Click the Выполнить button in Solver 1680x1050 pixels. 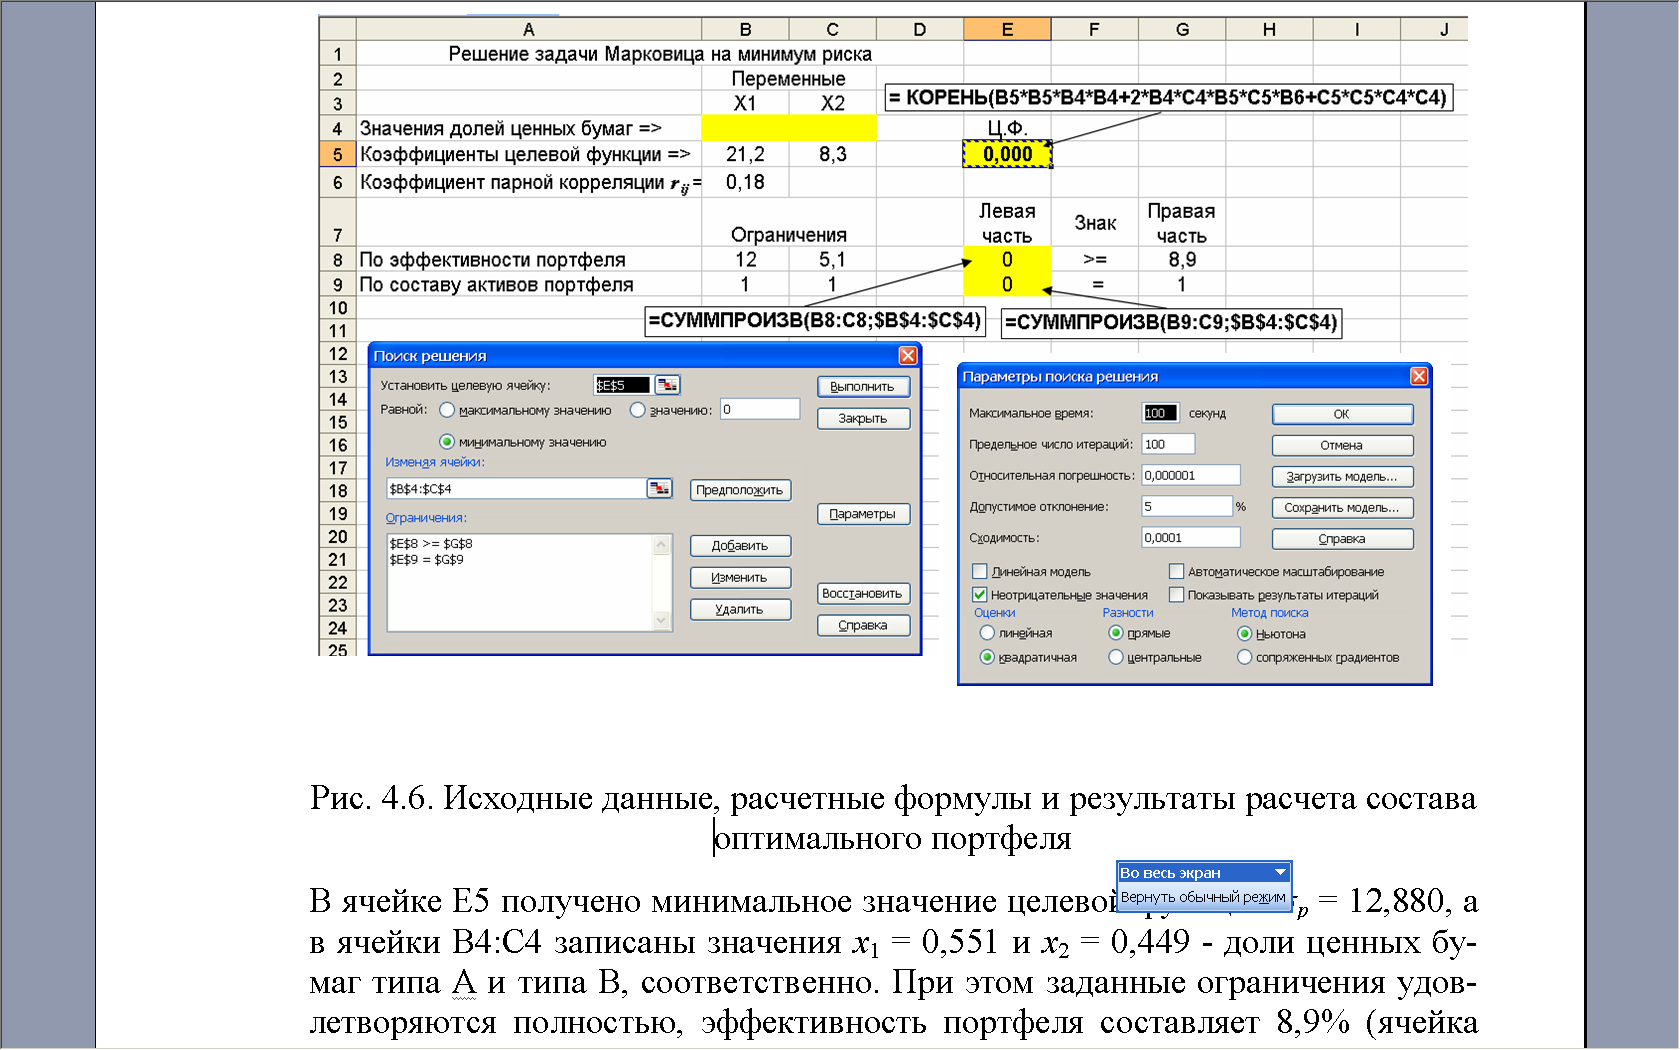pyautogui.click(x=863, y=386)
